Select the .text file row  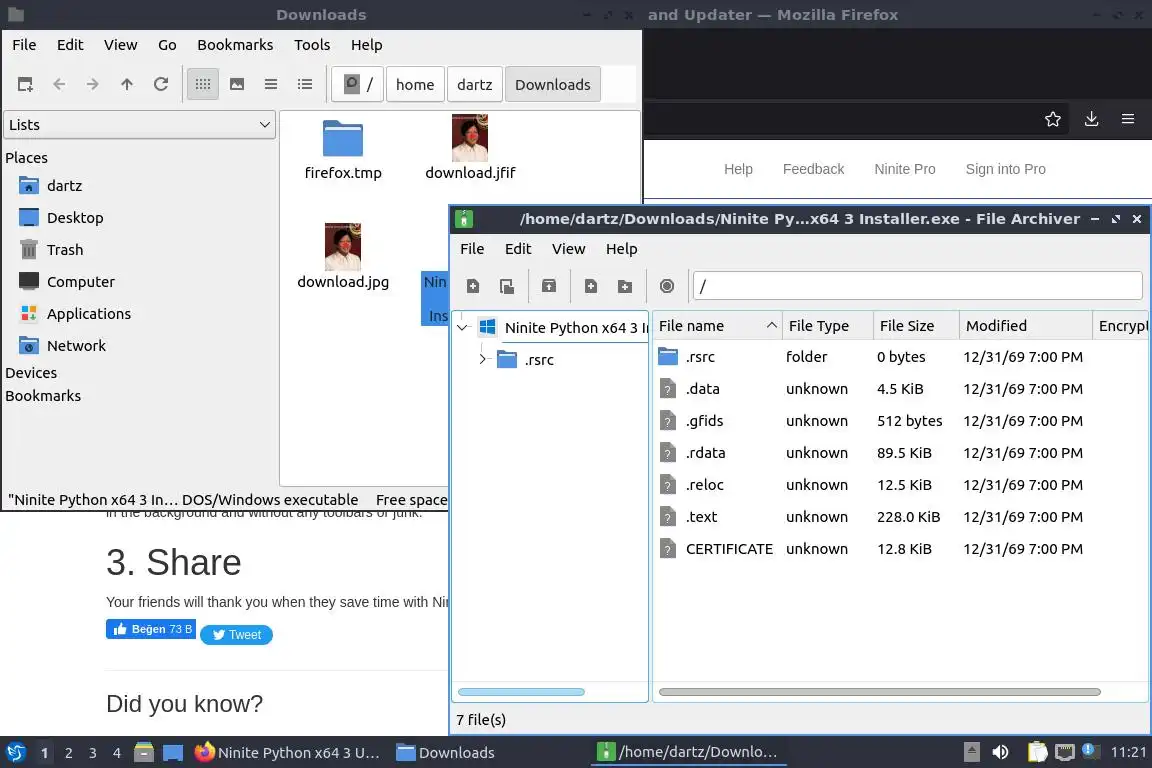click(900, 517)
